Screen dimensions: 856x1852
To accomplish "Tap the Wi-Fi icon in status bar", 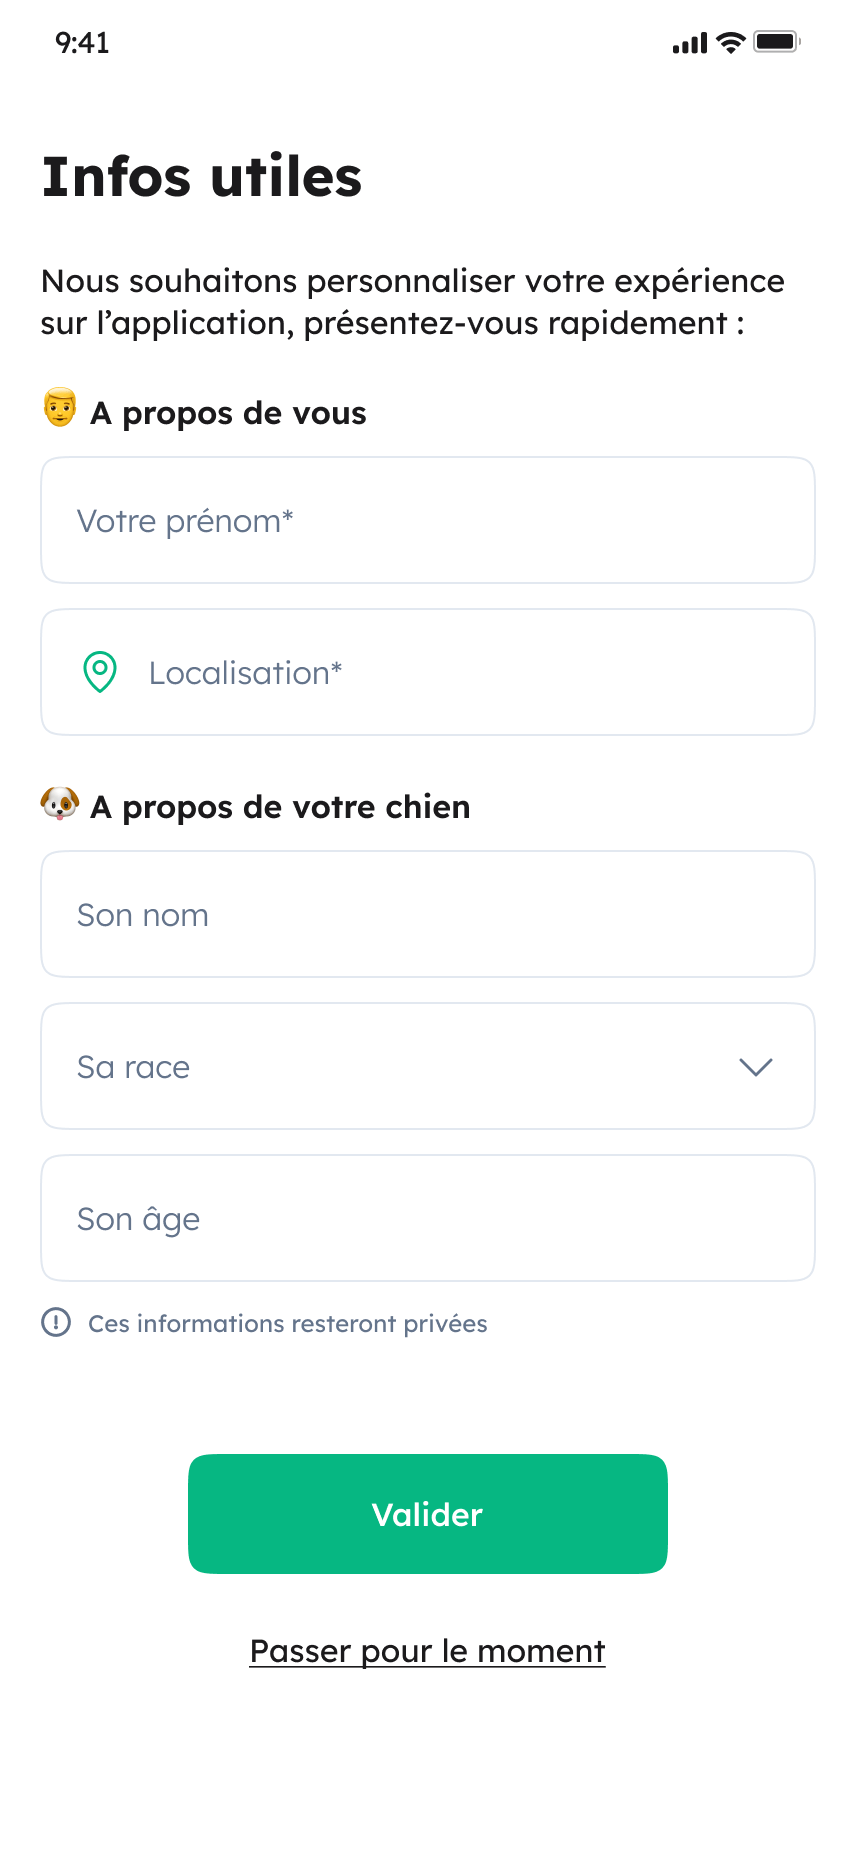I will point(731,42).
